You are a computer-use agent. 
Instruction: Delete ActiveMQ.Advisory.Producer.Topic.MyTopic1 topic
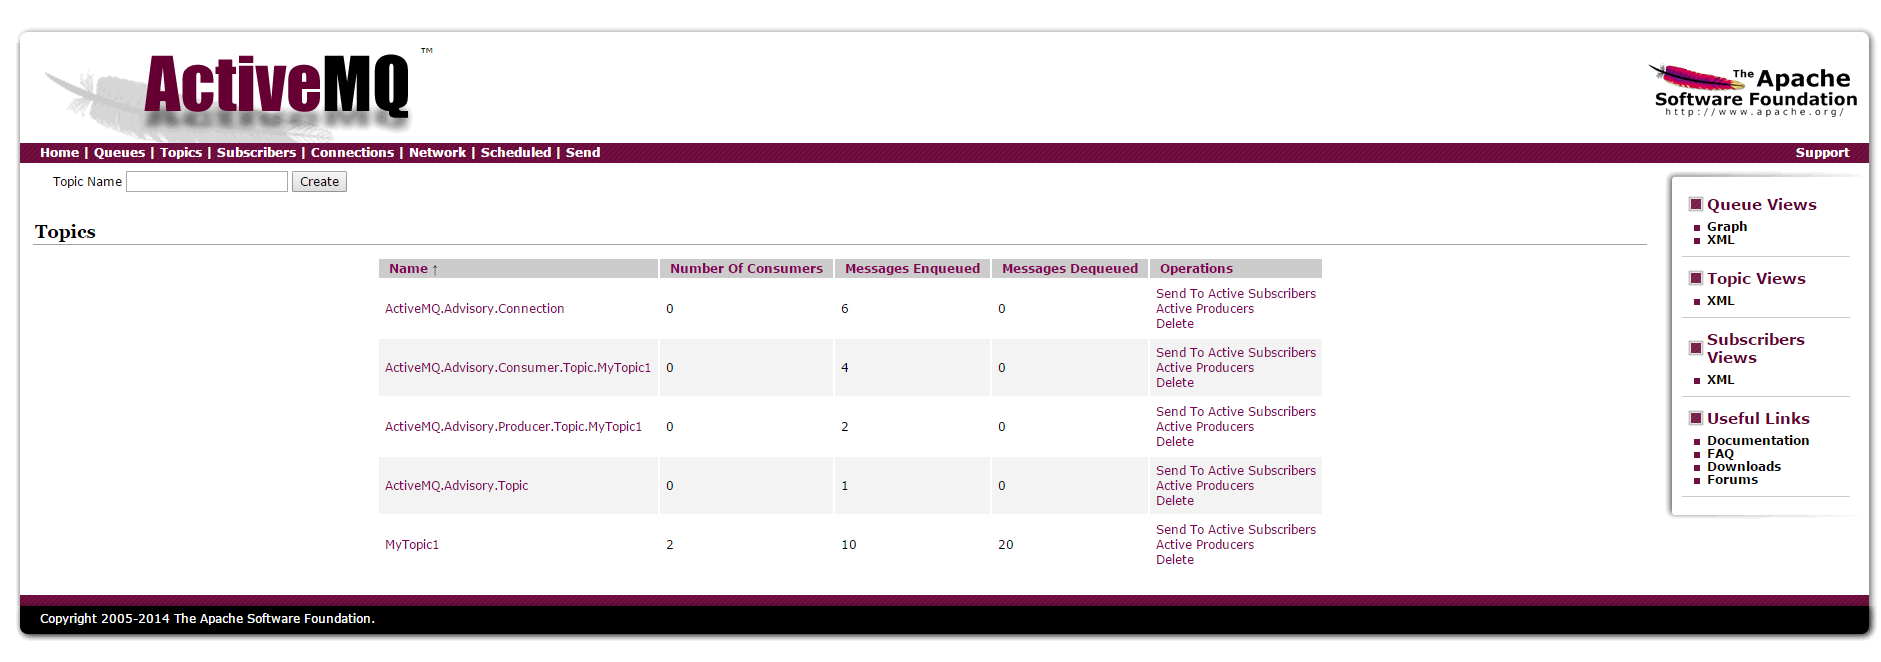click(x=1175, y=442)
